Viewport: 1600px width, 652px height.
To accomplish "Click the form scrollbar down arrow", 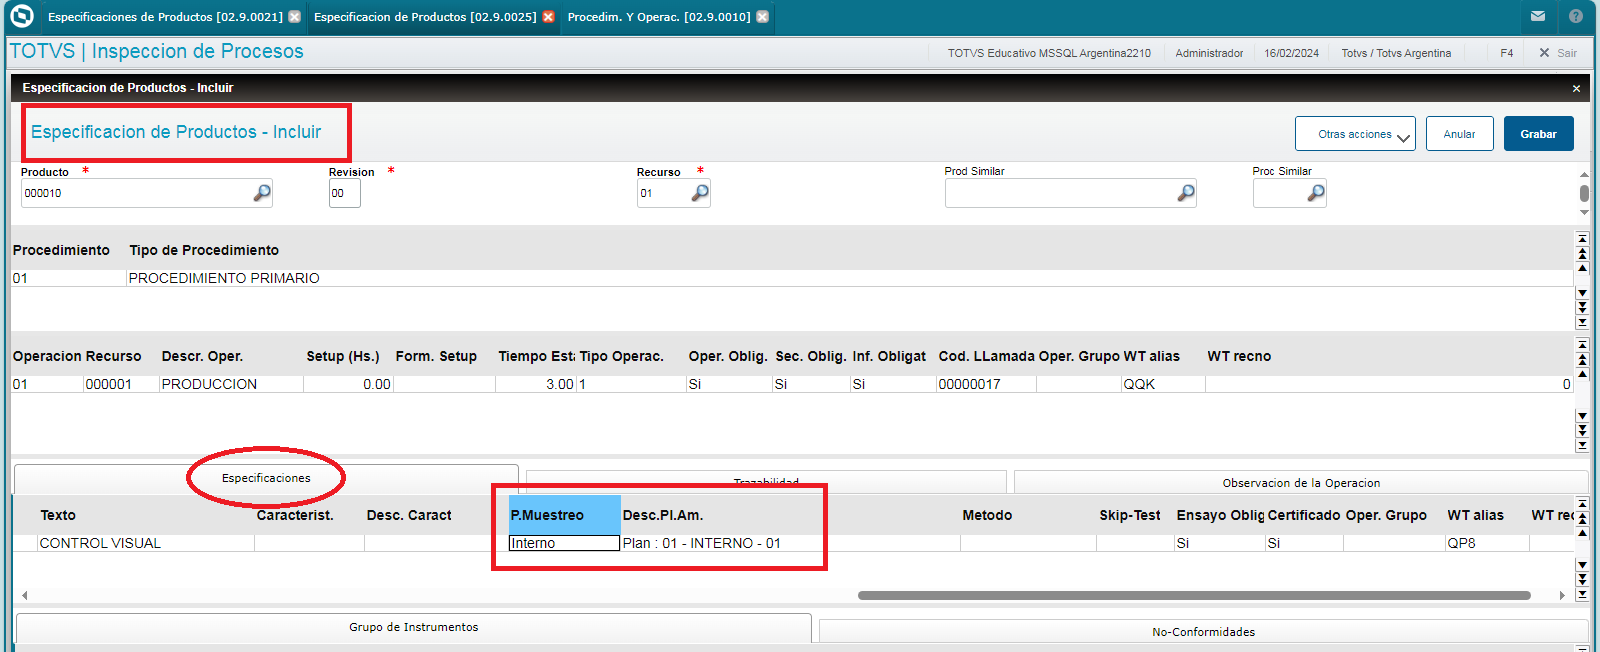I will click(x=1584, y=213).
